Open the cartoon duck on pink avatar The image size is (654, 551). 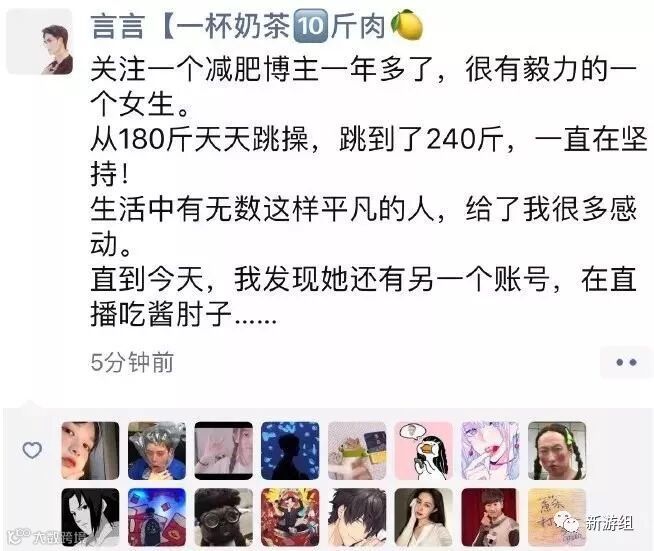(x=424, y=450)
